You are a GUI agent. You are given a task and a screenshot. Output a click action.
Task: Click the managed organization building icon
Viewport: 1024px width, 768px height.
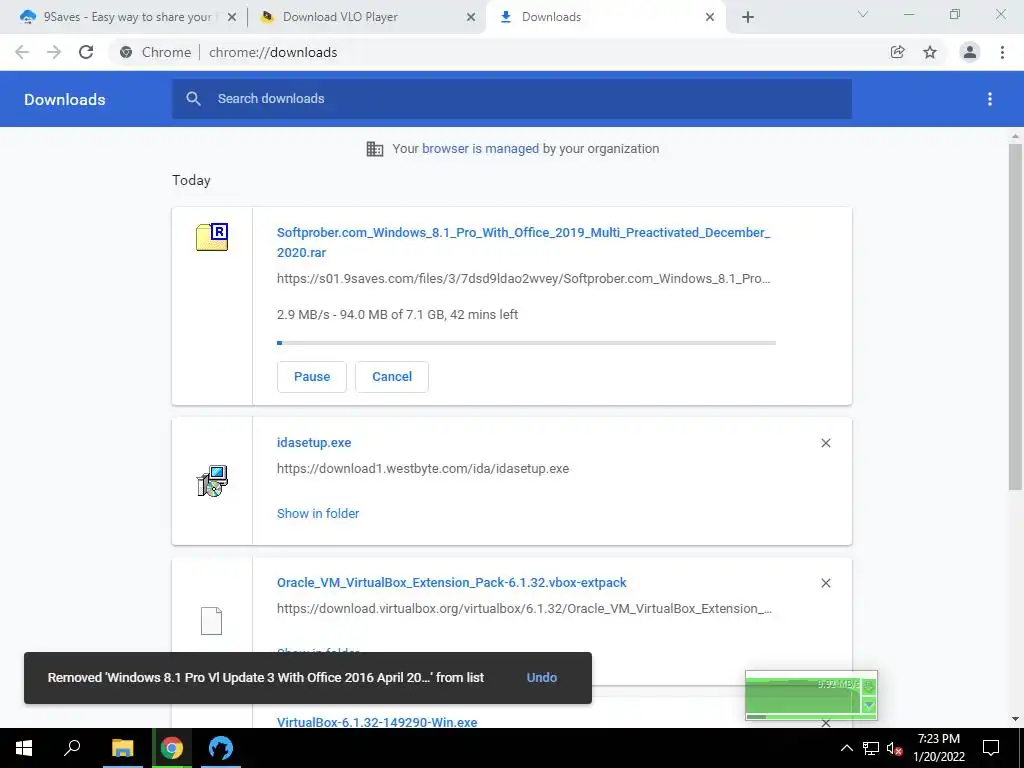375,149
